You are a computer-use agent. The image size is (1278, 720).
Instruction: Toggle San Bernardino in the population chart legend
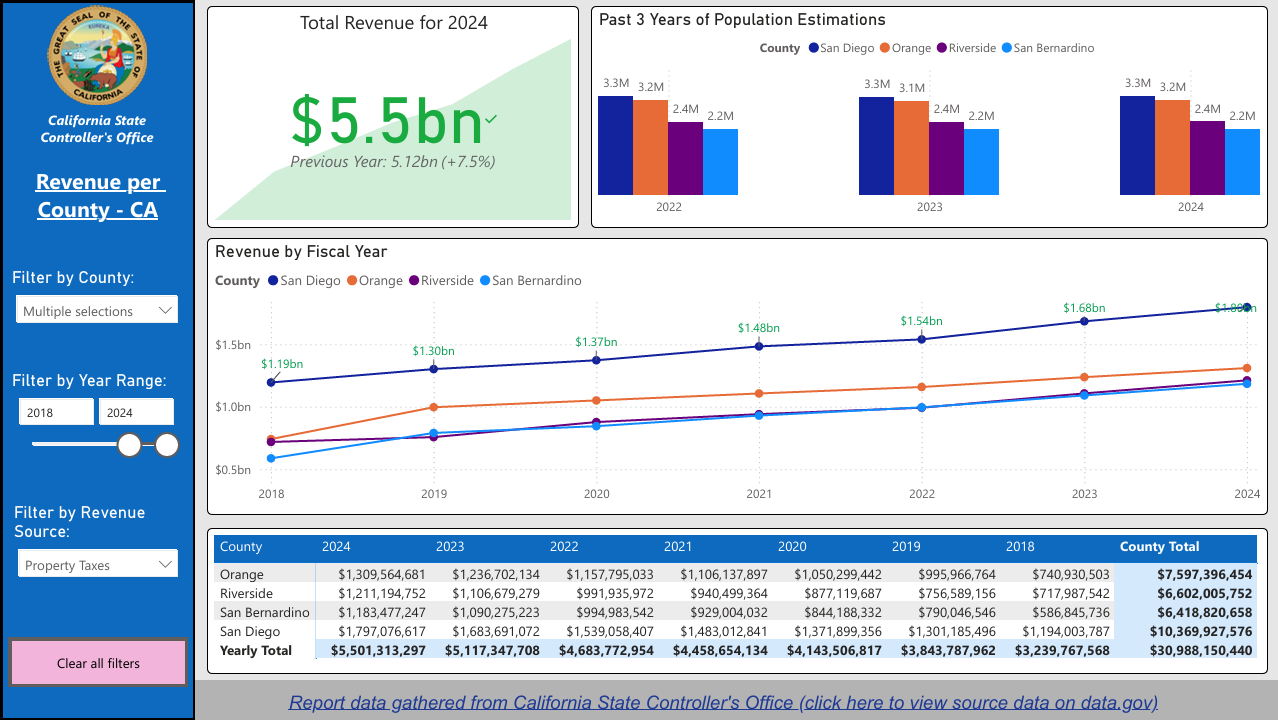point(1007,48)
